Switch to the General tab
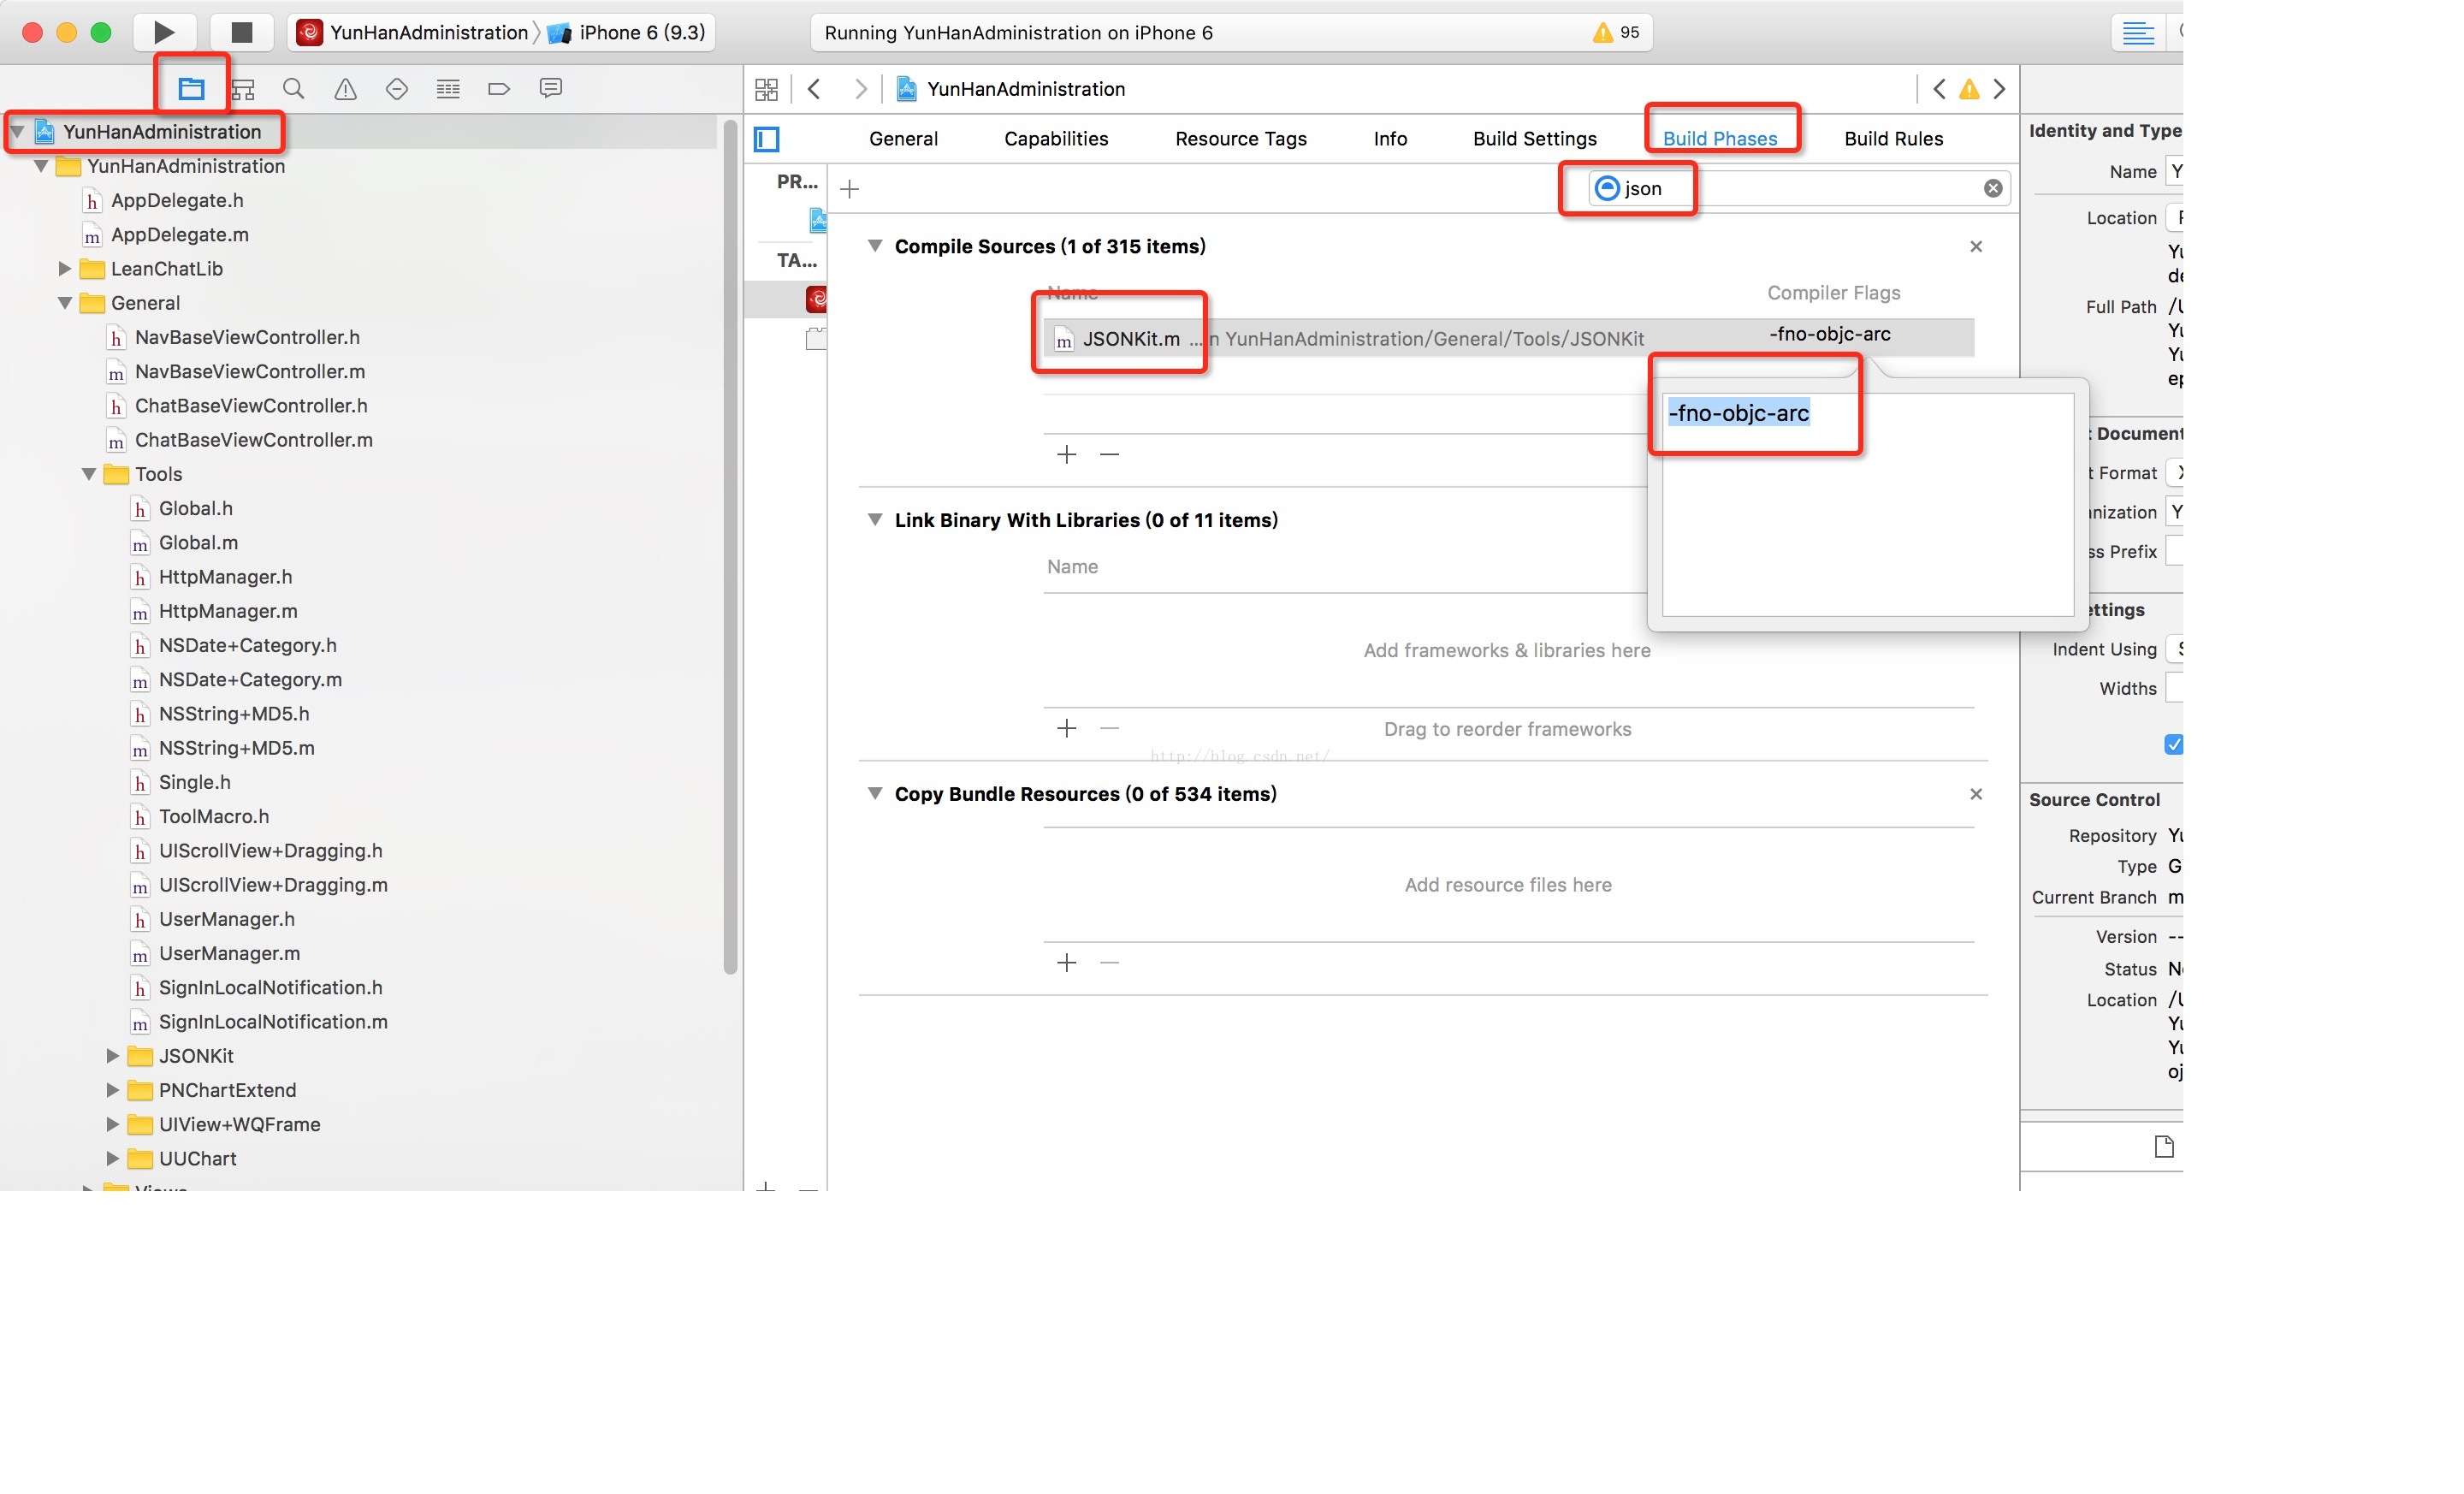This screenshot has width=2464, height=1494. [x=903, y=139]
